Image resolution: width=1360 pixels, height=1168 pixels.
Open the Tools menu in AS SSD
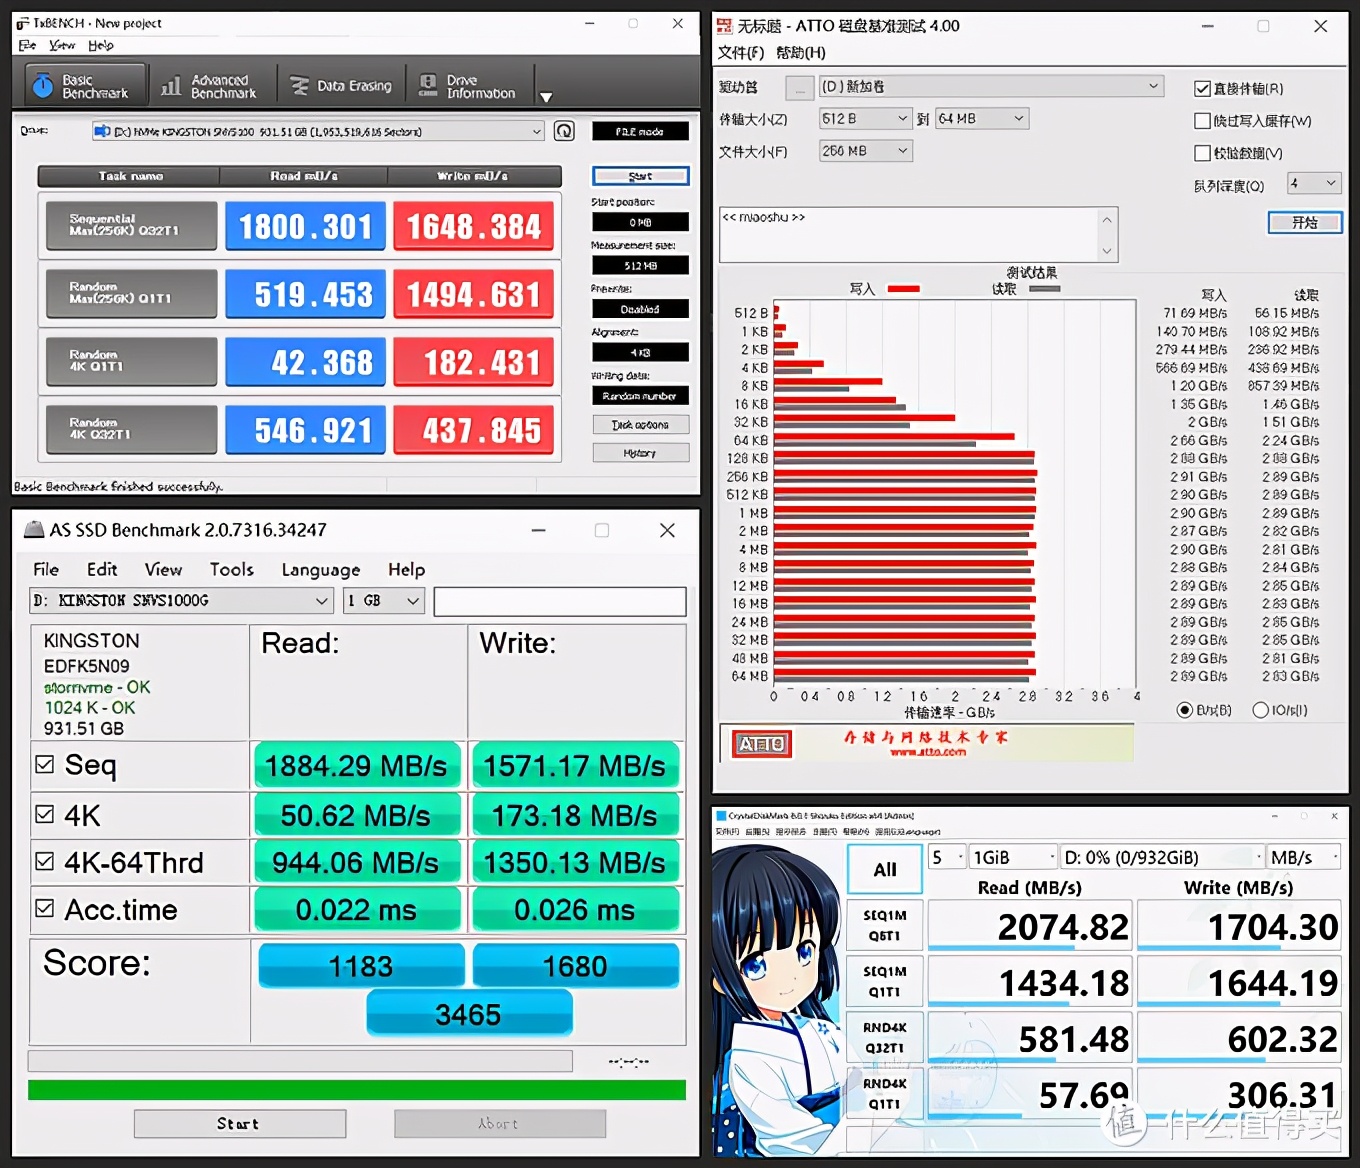point(231,569)
